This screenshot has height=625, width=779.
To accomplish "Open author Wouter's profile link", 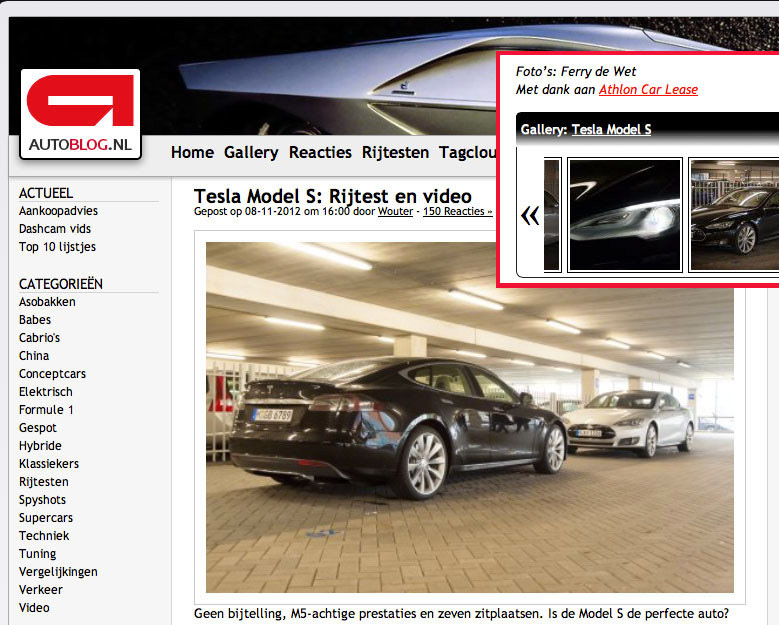I will pyautogui.click(x=395, y=211).
